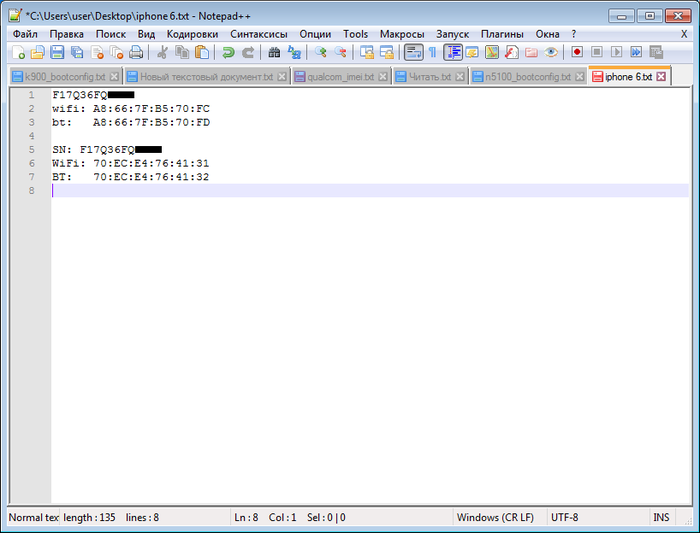Open the Кодировки menu

192,34
